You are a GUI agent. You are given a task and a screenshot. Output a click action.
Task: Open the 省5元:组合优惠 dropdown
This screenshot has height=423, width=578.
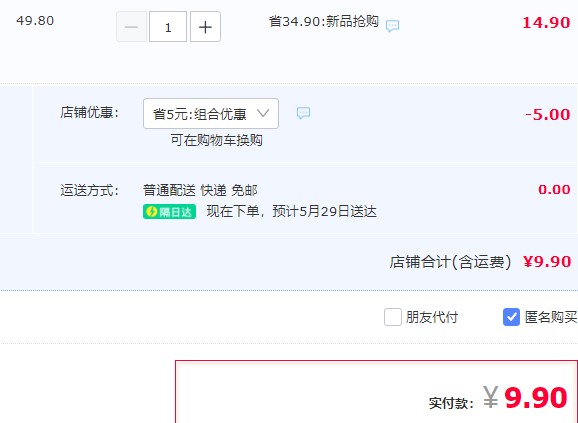(x=211, y=113)
